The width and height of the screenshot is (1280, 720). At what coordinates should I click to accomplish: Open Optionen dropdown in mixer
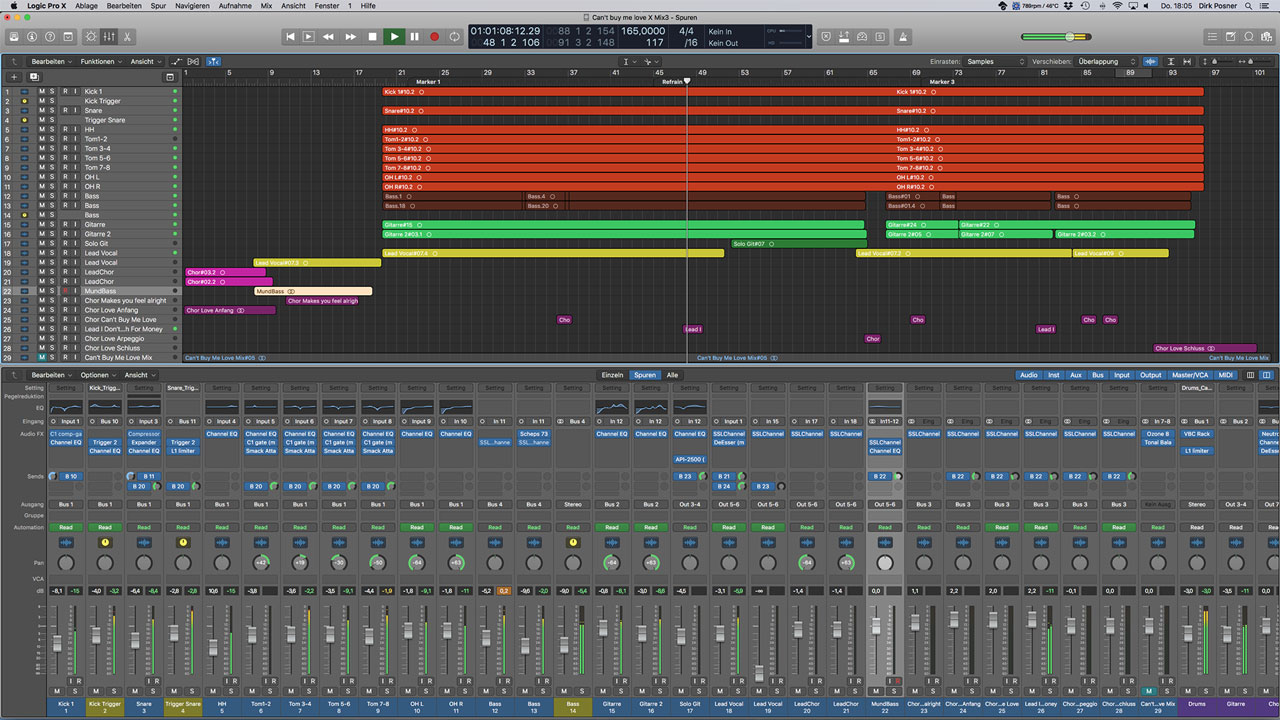[98, 375]
